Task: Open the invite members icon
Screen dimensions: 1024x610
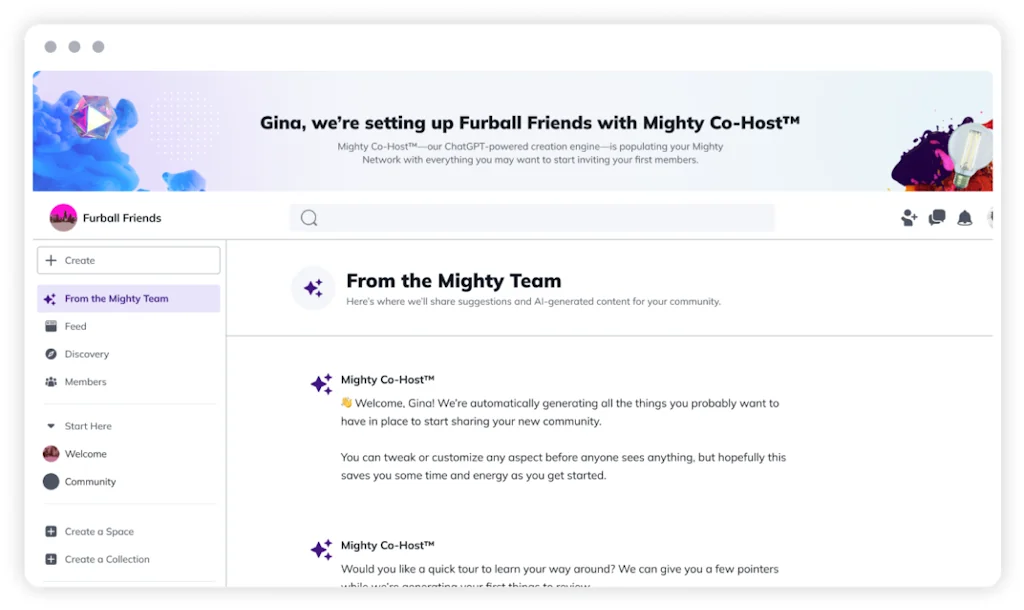Action: (x=908, y=217)
